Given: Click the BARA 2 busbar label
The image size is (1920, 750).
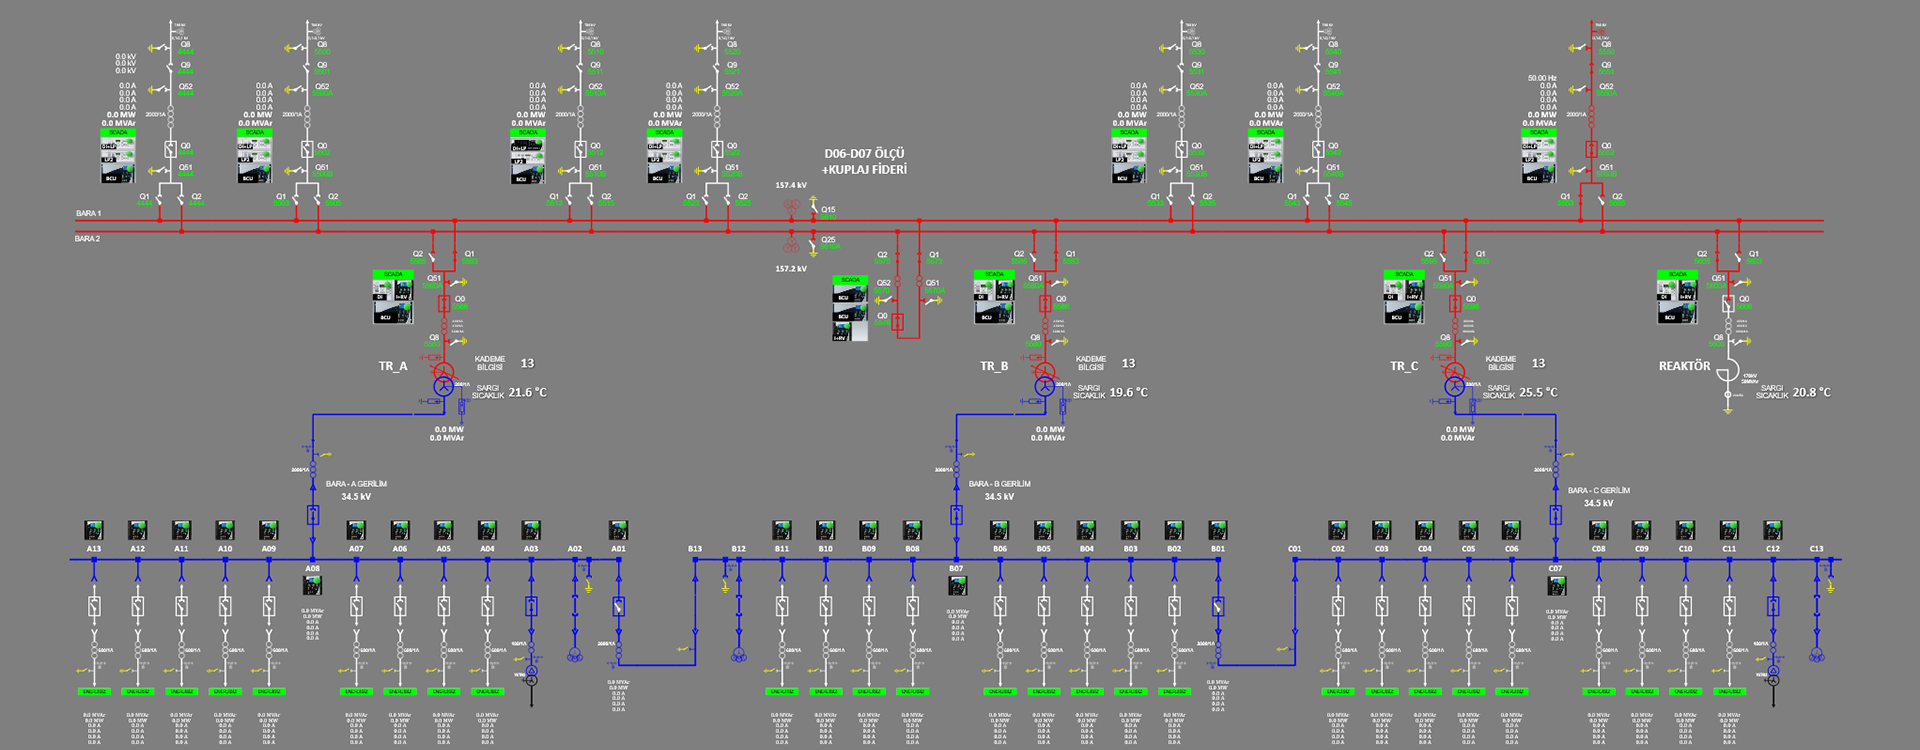Looking at the screenshot, I should [x=88, y=239].
